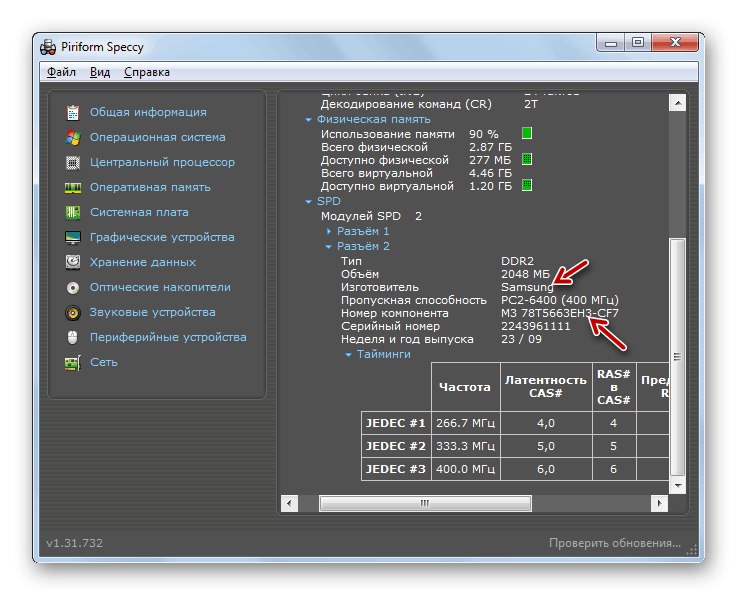Select part number M3 78T5663EH3-CF7

click(x=560, y=313)
